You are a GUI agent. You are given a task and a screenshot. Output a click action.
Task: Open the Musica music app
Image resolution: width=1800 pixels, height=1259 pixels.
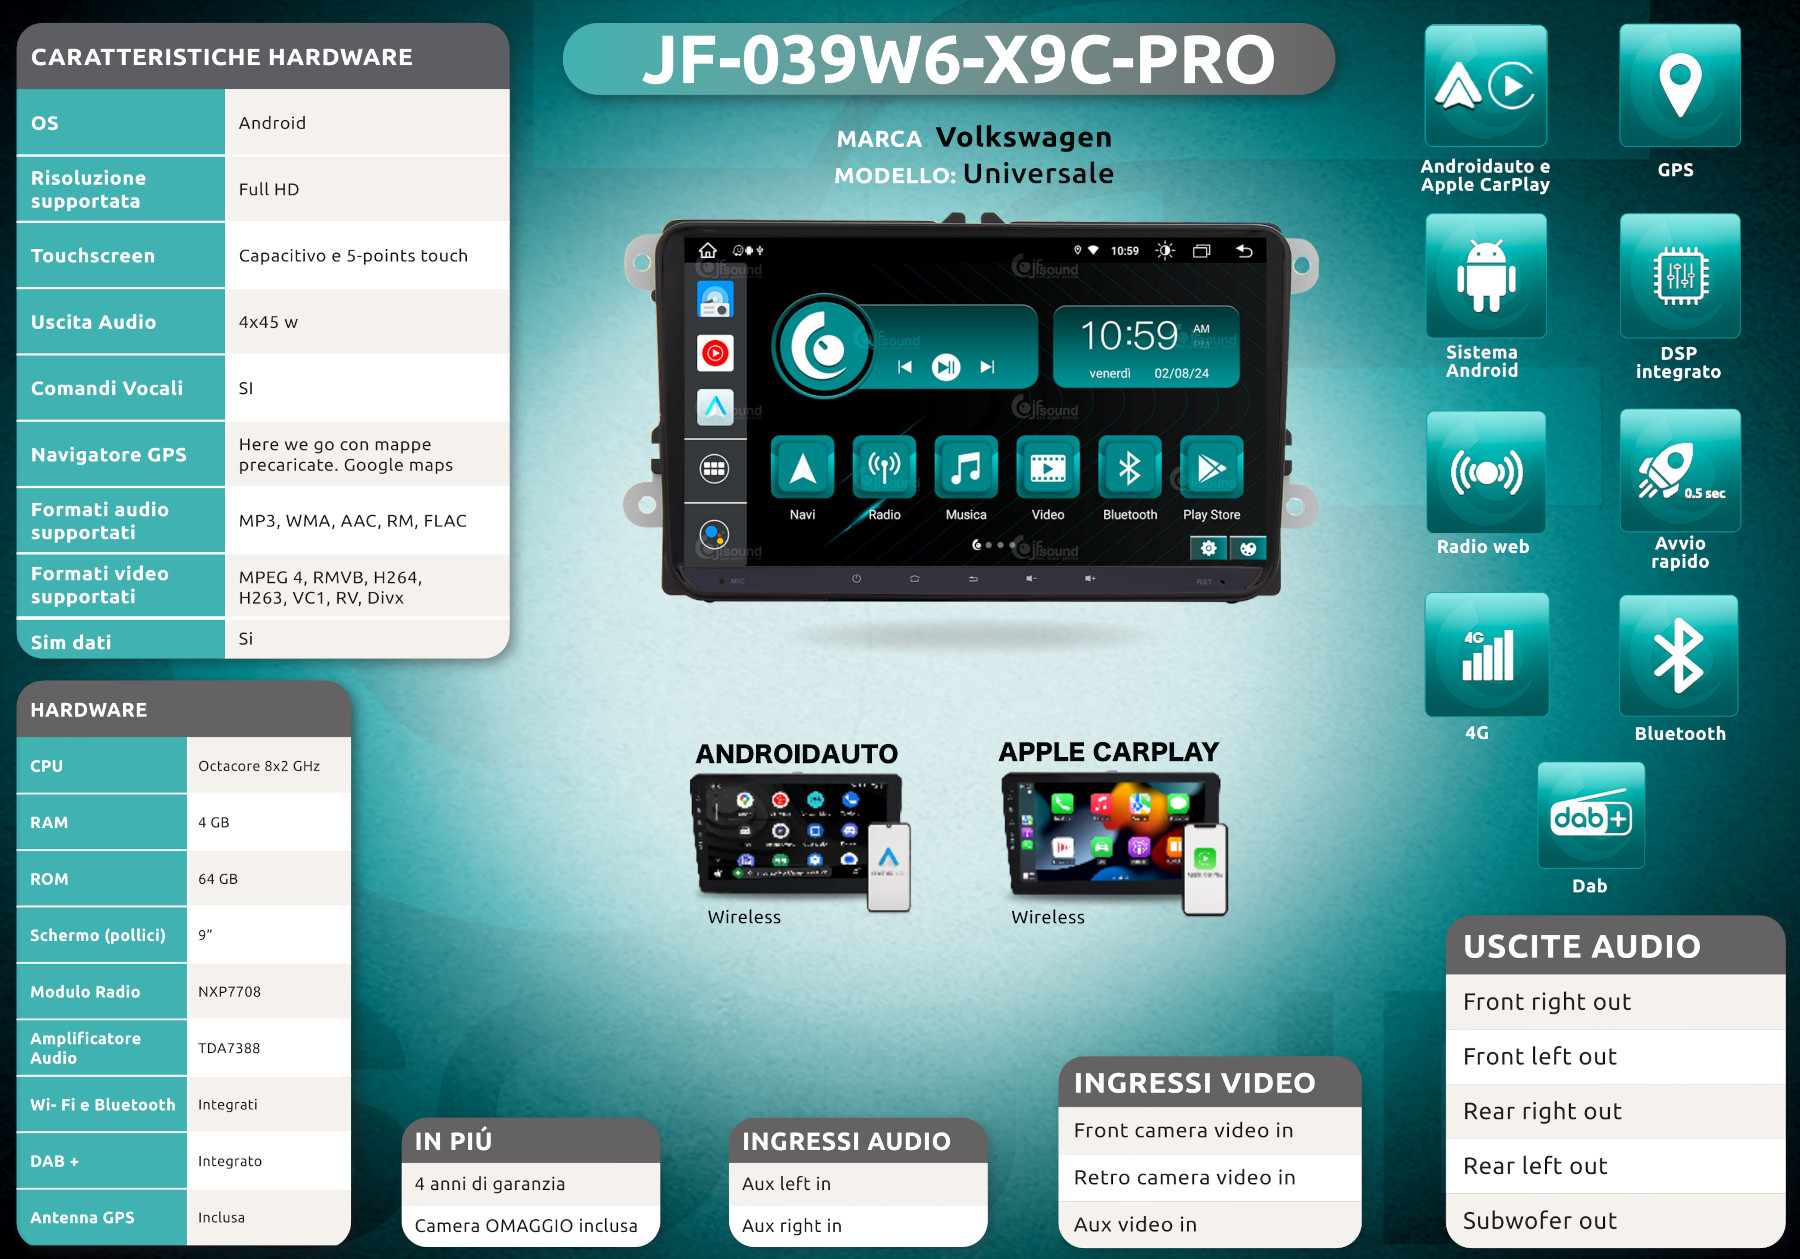coord(966,468)
